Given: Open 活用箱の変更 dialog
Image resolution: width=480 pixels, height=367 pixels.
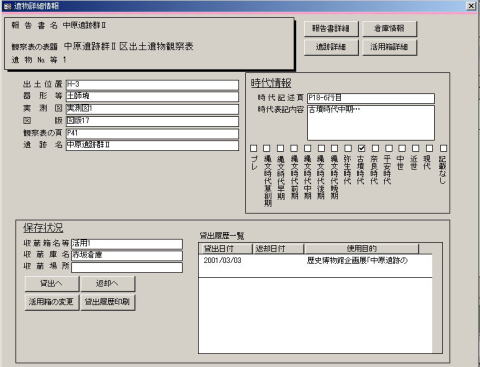Looking at the screenshot, I should (x=52, y=302).
